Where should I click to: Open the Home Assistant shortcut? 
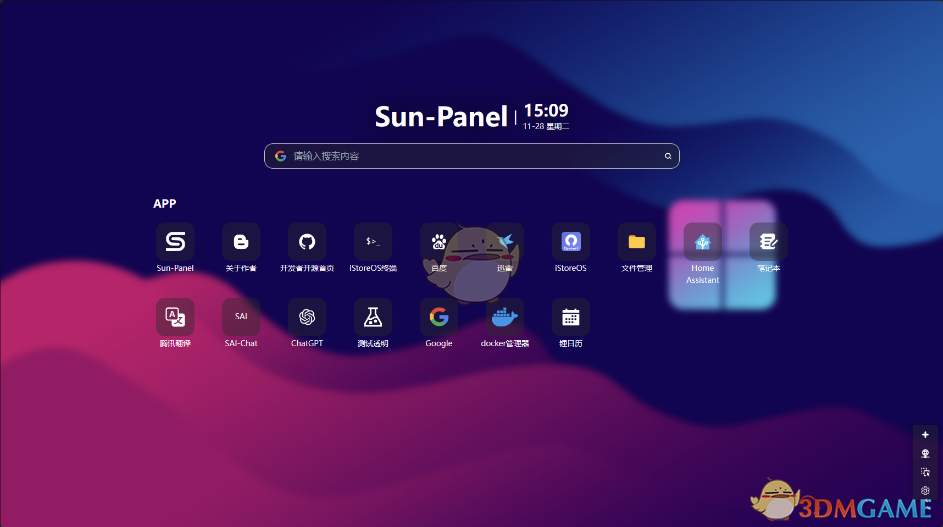tap(702, 242)
